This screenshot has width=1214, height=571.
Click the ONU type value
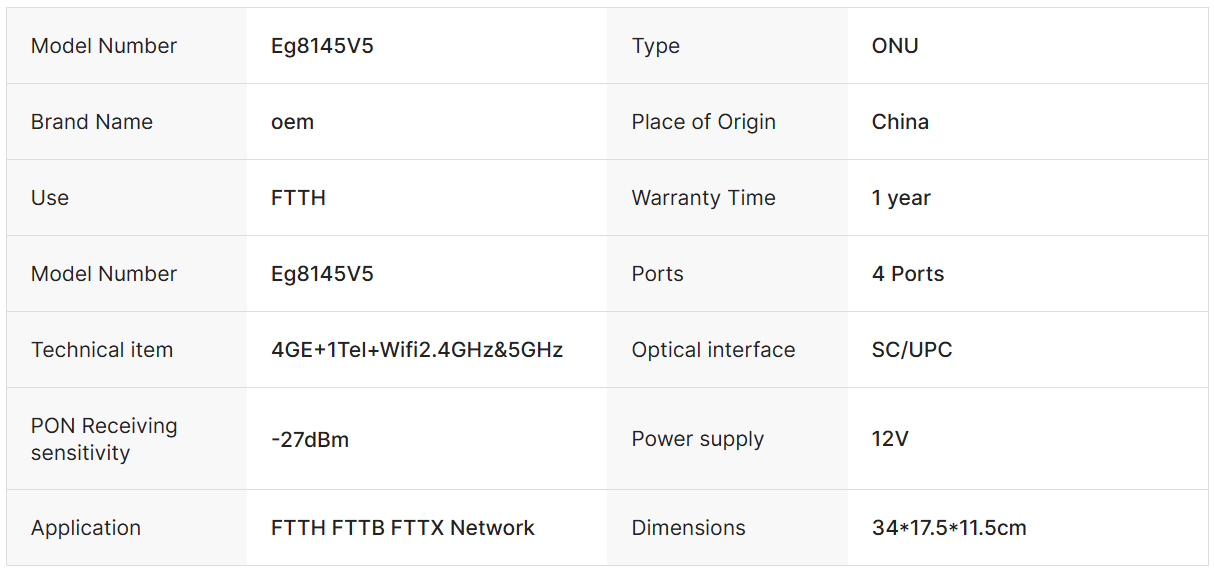coord(895,46)
